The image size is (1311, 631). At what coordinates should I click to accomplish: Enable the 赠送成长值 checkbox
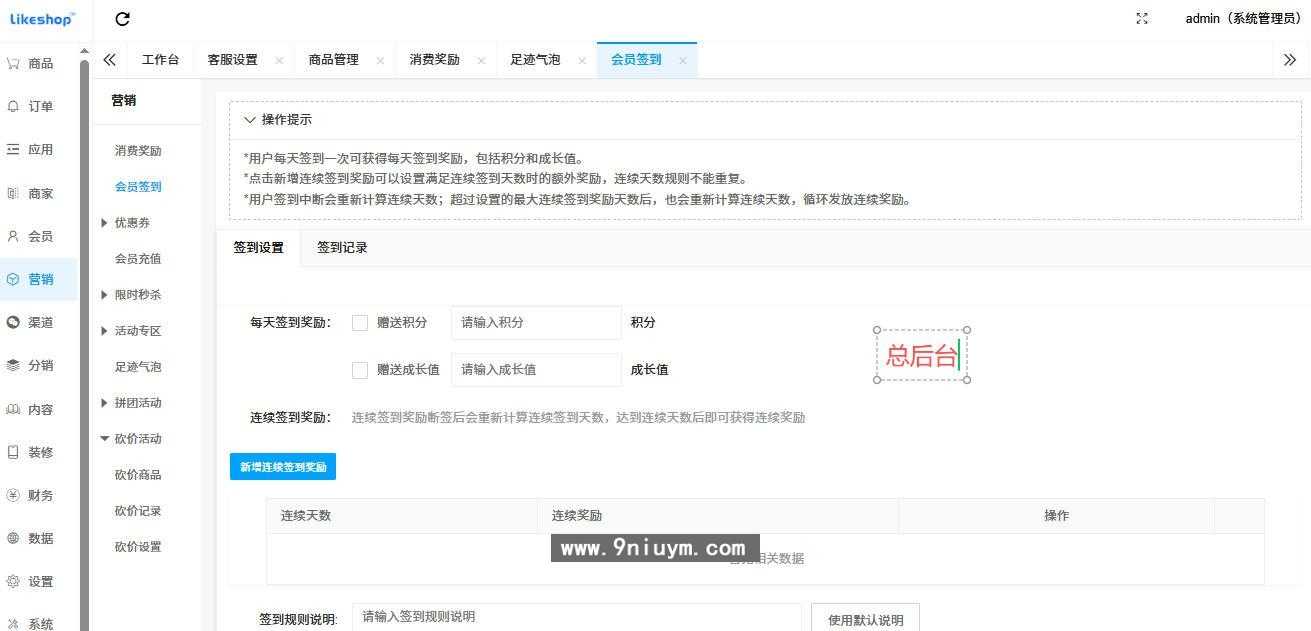[360, 369]
